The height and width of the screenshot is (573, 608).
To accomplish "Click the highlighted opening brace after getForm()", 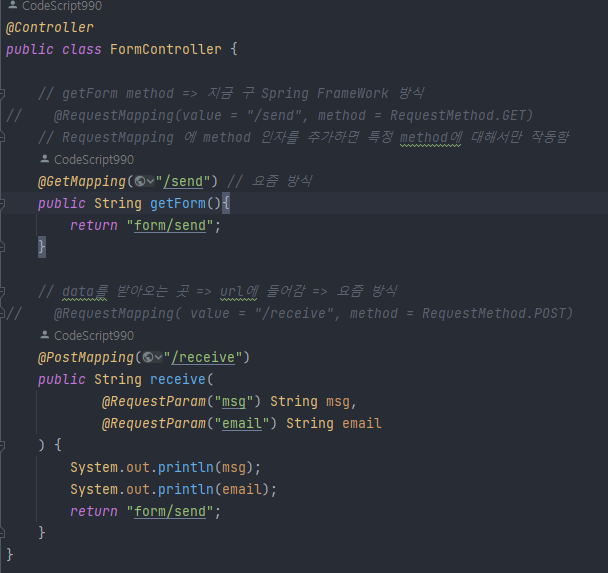I will (226, 204).
